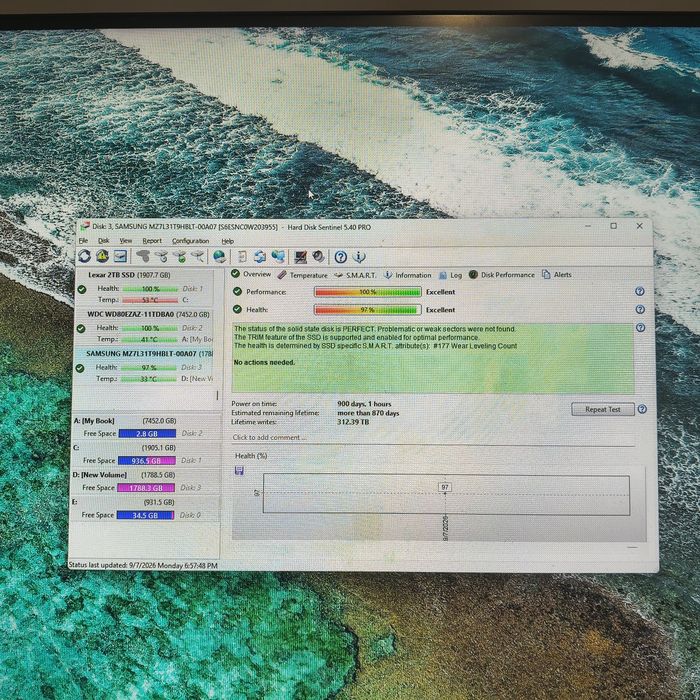700x700 pixels.
Task: Click the help icon beside the status text box
Action: point(641,328)
